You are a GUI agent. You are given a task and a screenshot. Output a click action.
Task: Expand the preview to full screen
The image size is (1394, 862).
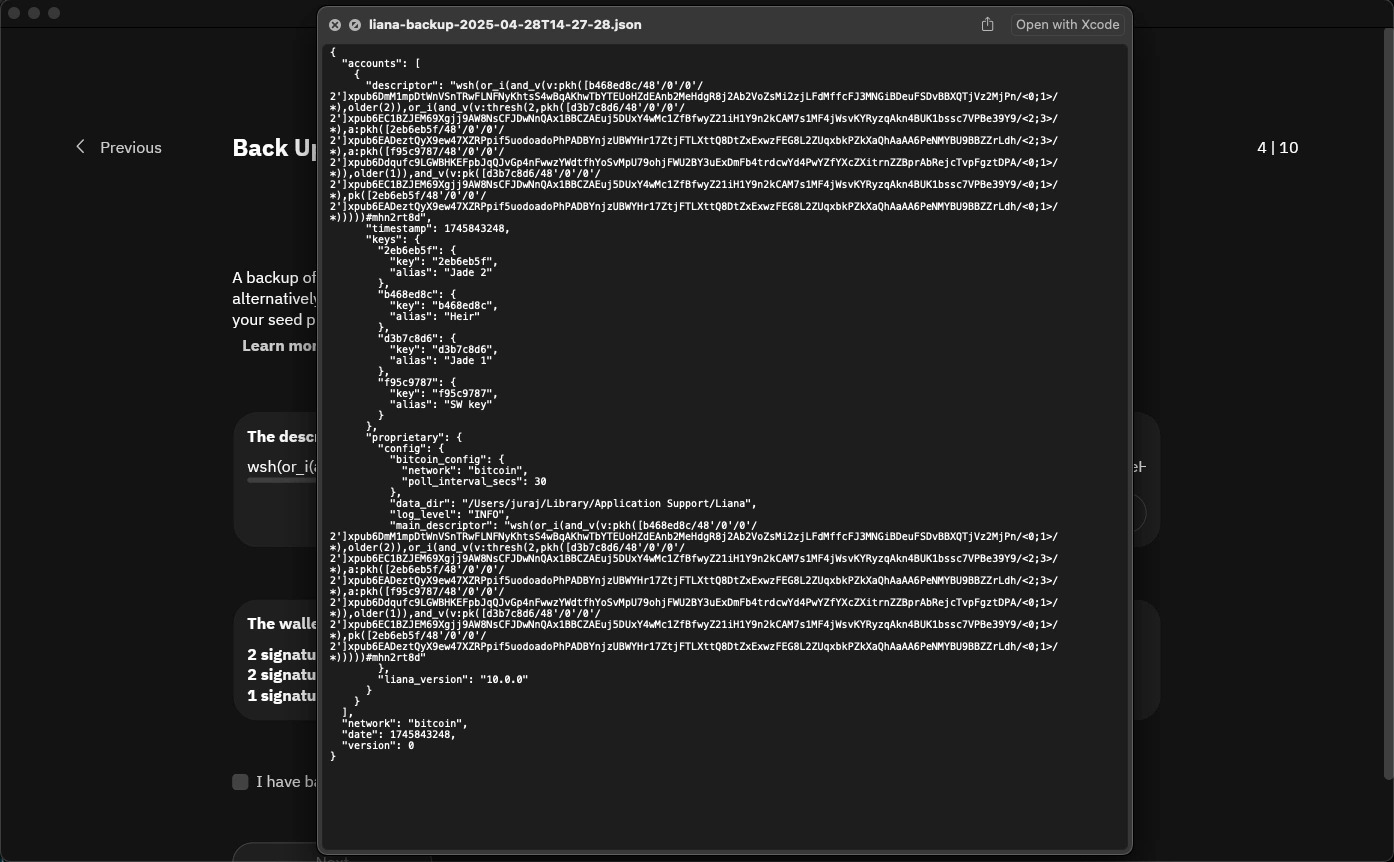355,25
